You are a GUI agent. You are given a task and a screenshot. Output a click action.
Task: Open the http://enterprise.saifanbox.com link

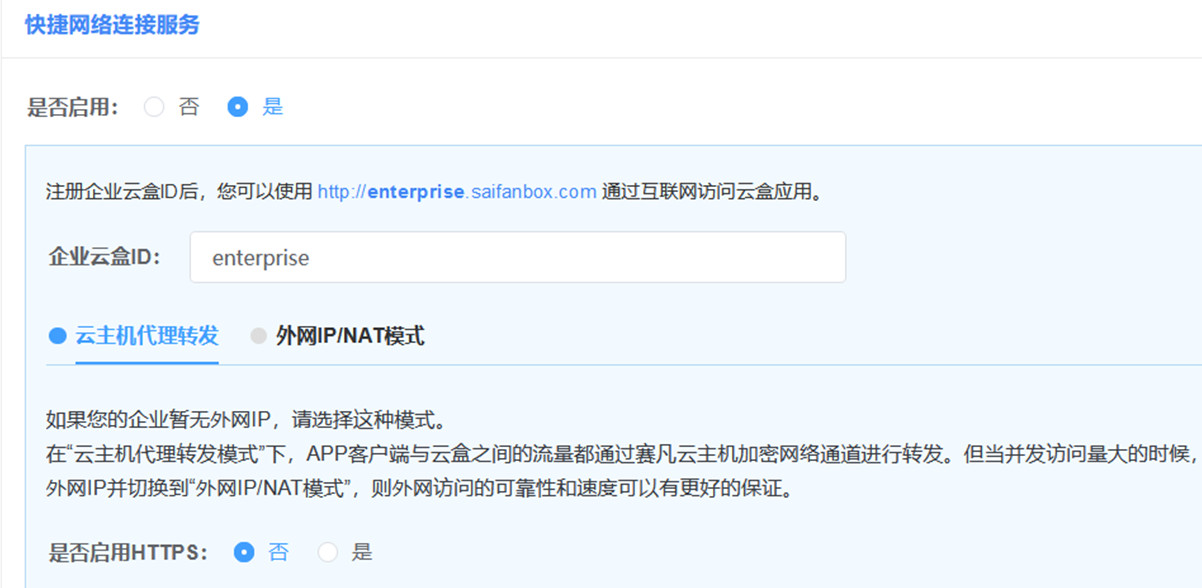[x=457, y=192]
